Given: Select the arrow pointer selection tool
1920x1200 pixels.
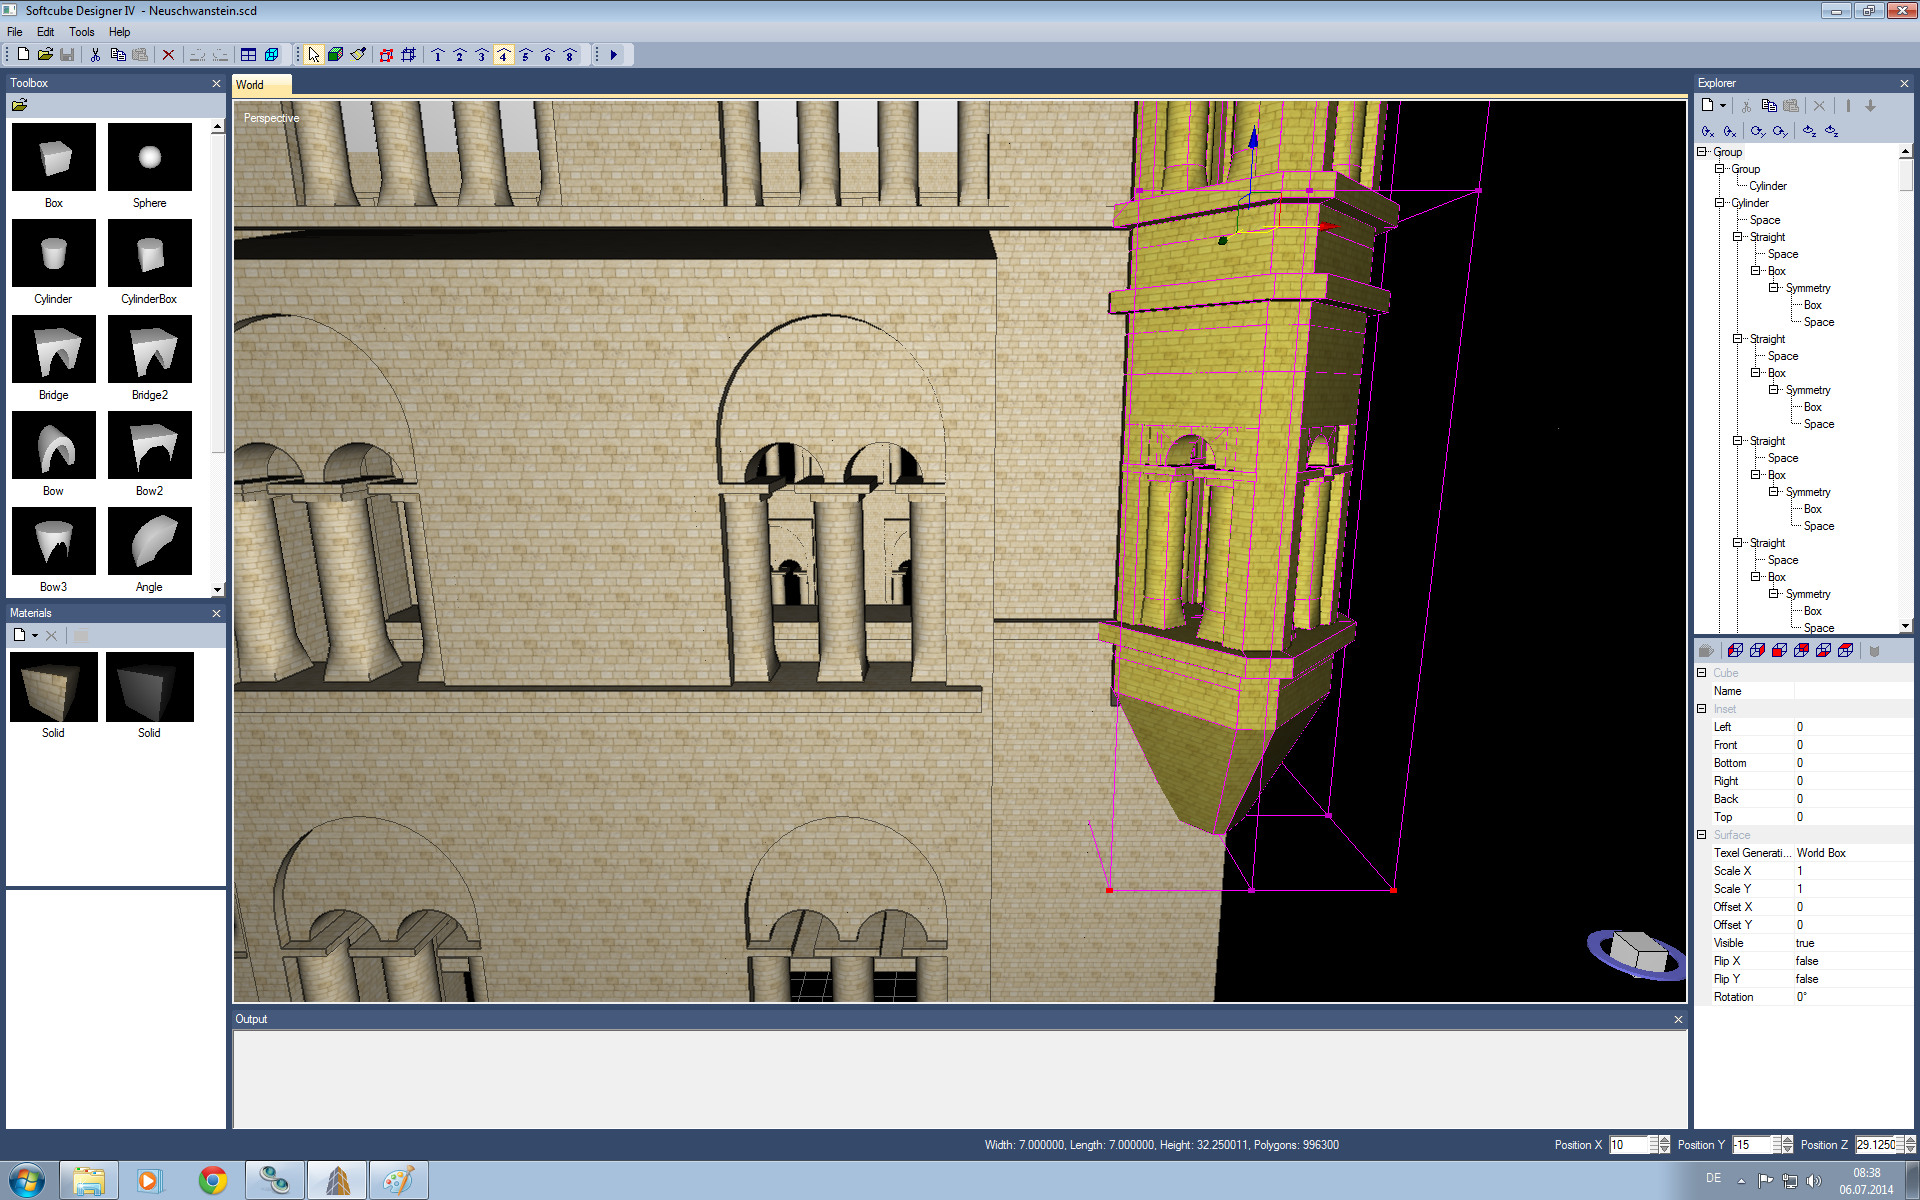Looking at the screenshot, I should 314,55.
